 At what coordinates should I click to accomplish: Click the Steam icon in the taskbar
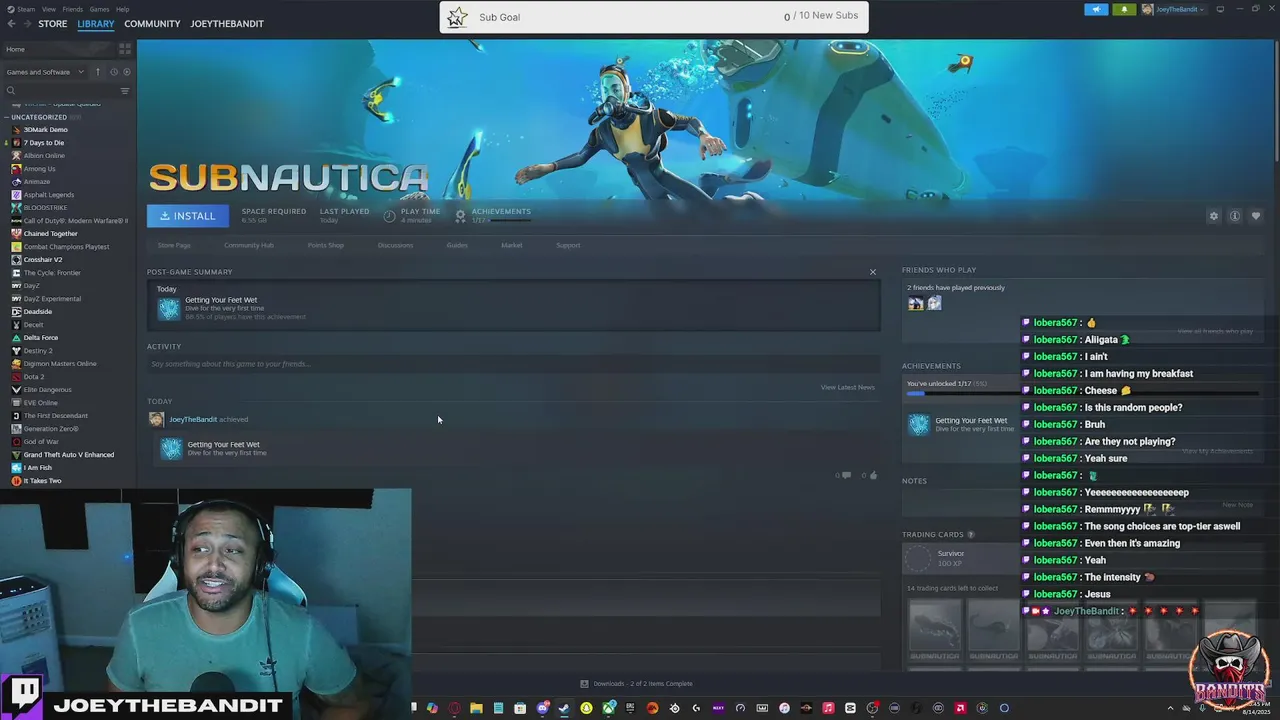(x=564, y=708)
